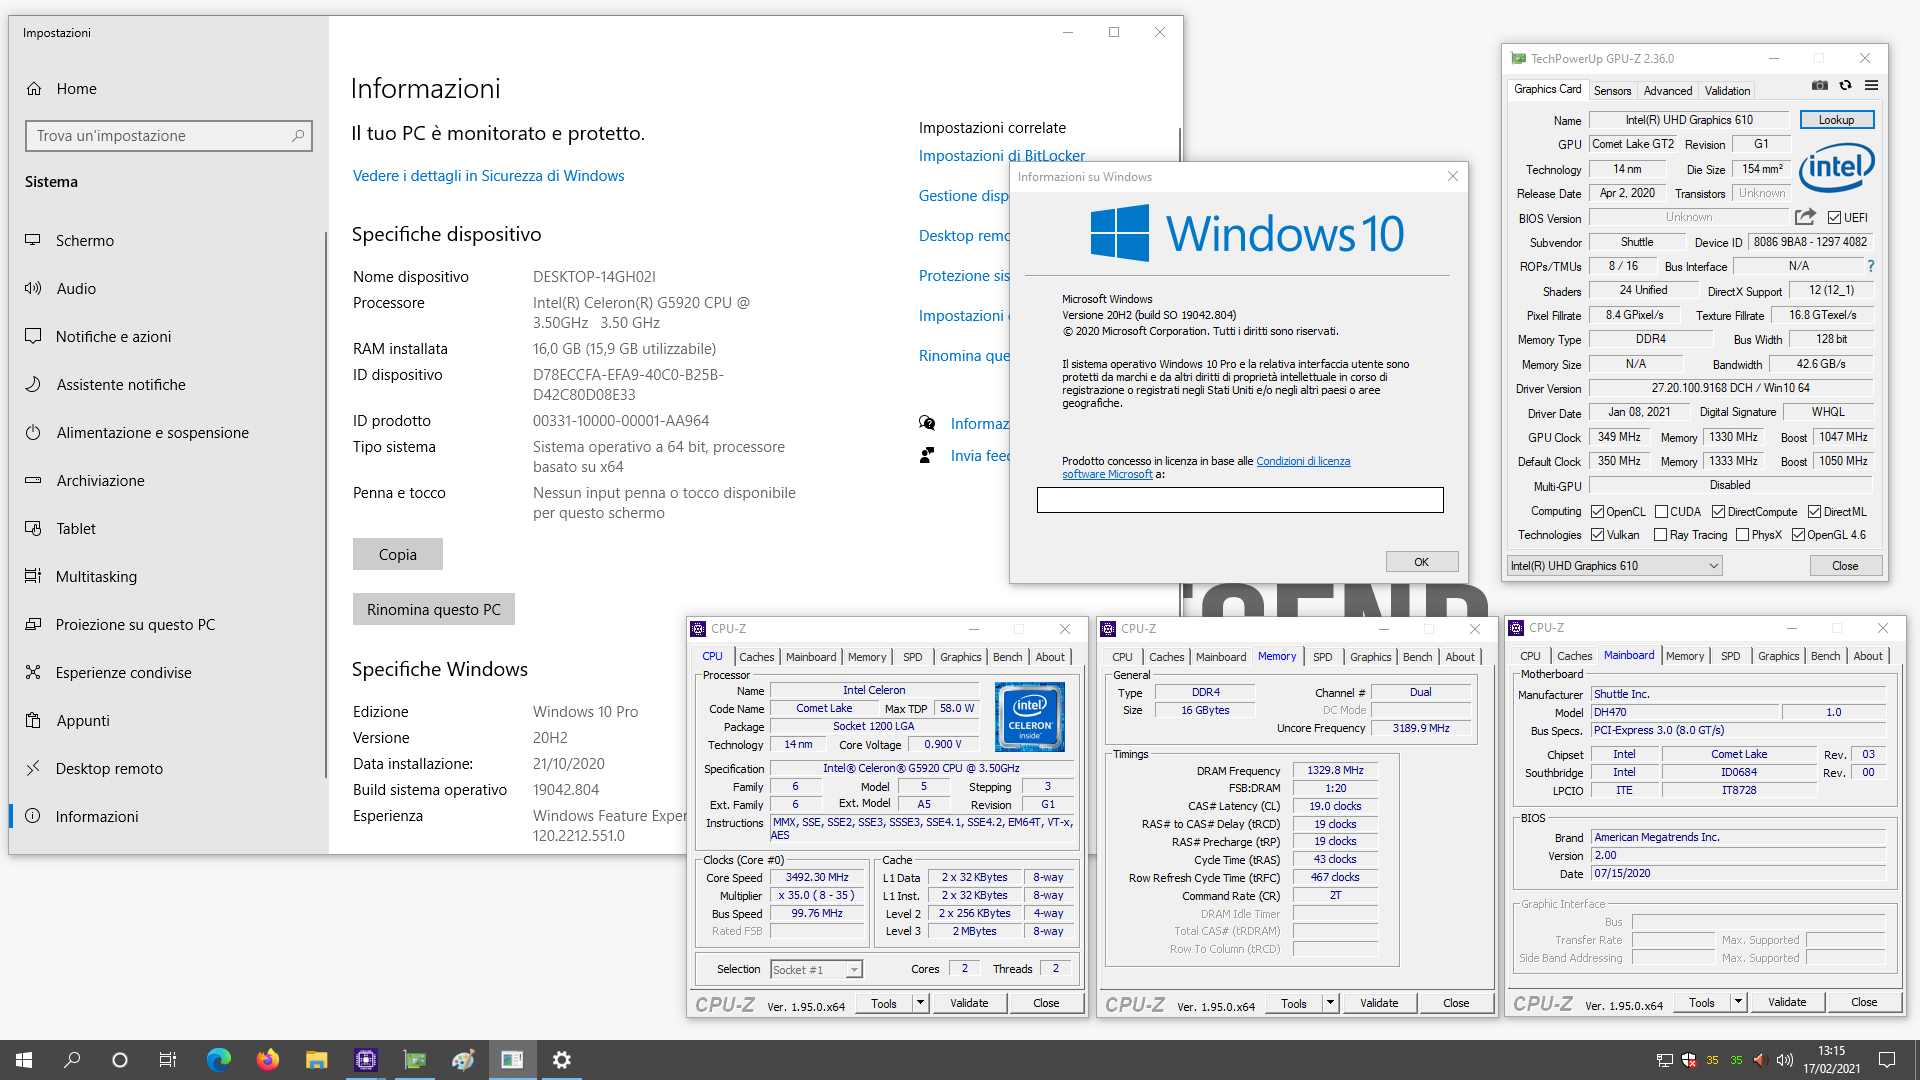Click the GPU-Z refresh icon
1920x1080 pixels.
point(1845,86)
